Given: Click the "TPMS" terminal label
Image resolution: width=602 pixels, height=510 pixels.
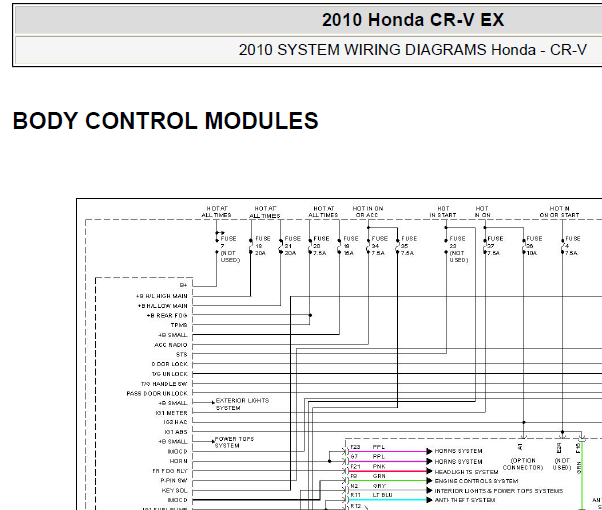Looking at the screenshot, I should click(179, 325).
